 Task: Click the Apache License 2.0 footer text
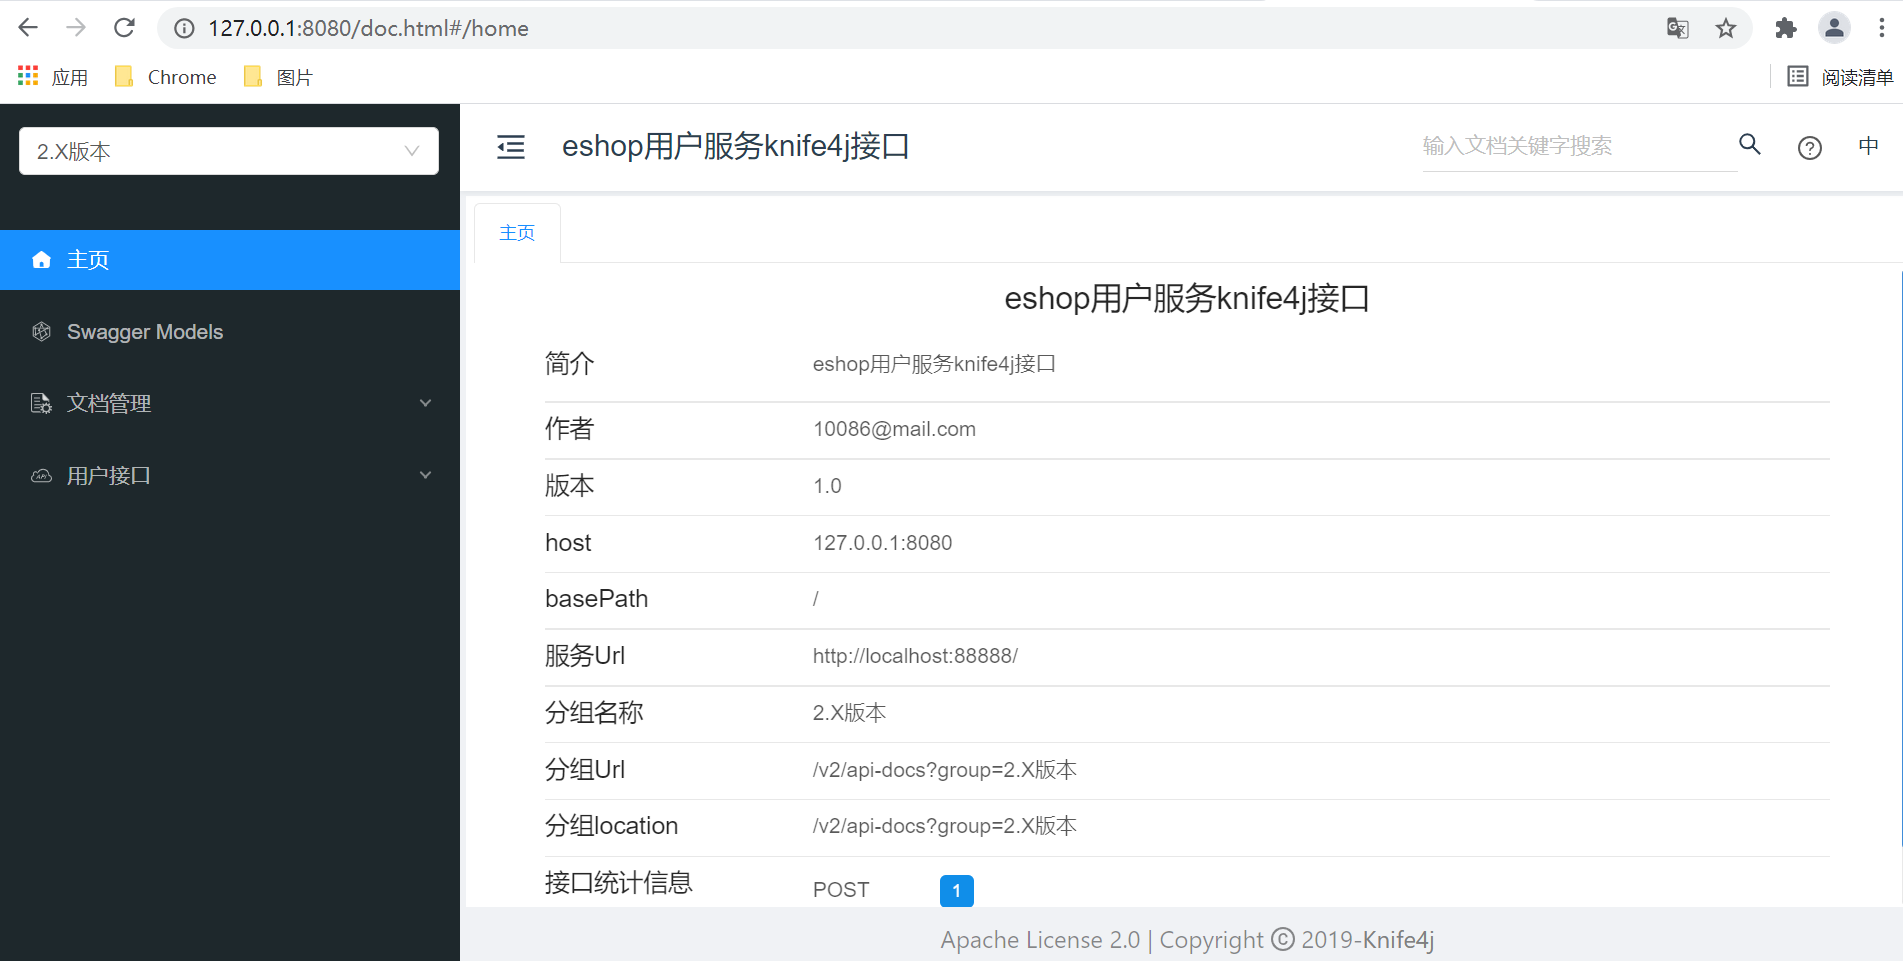tap(1040, 940)
